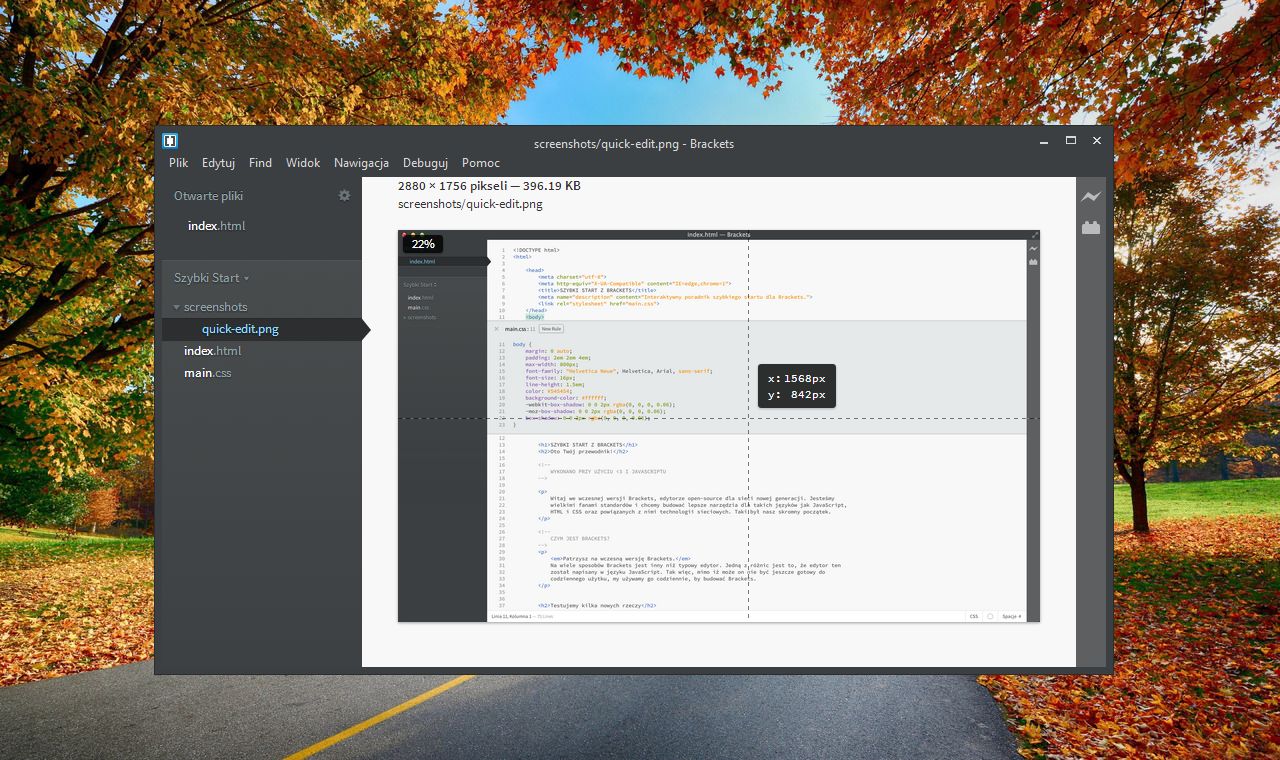Click the 22% zoom scale badge
Viewport: 1280px width, 760px height.
coord(423,244)
